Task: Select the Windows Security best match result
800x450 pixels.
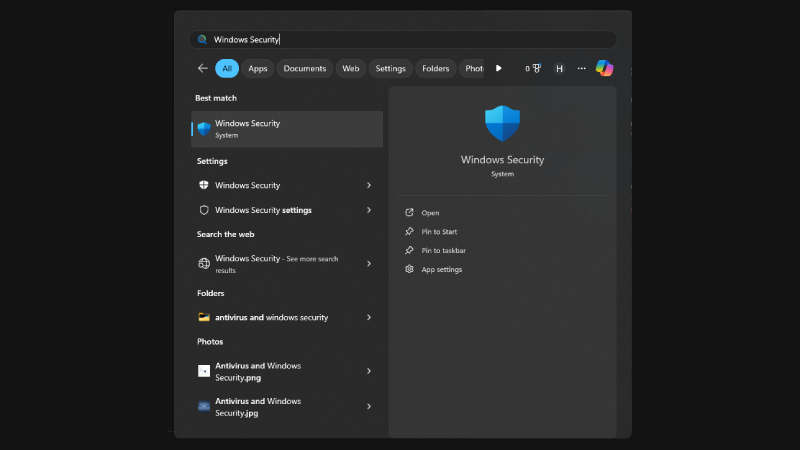Action: click(287, 129)
